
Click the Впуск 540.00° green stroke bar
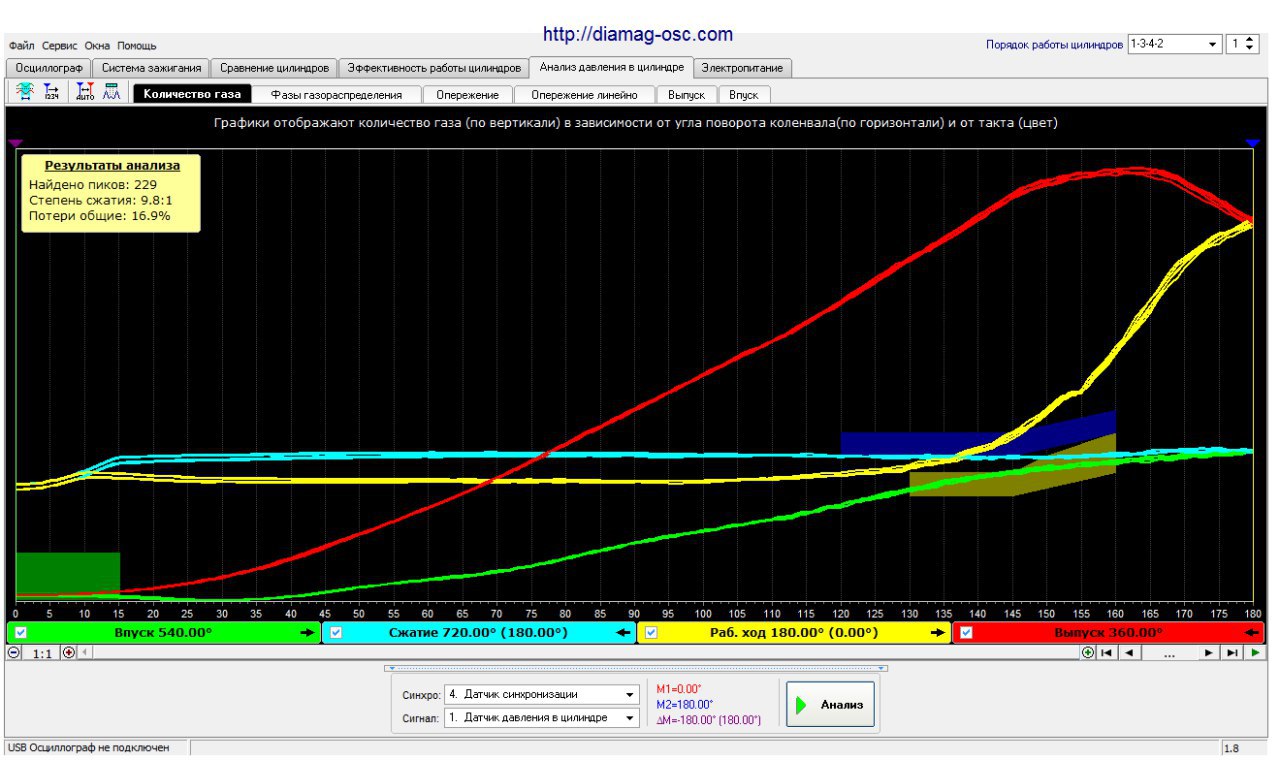[164, 633]
